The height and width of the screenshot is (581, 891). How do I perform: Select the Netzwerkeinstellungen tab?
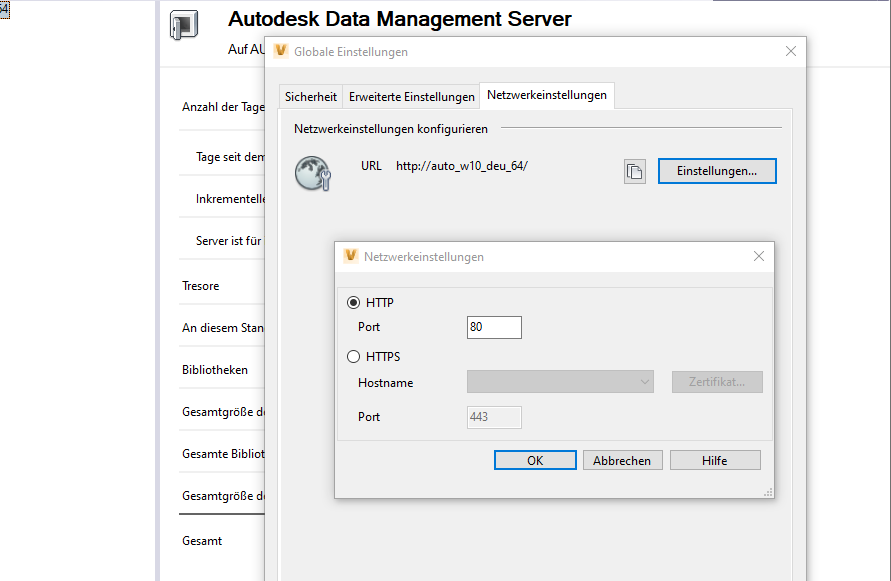pyautogui.click(x=547, y=95)
